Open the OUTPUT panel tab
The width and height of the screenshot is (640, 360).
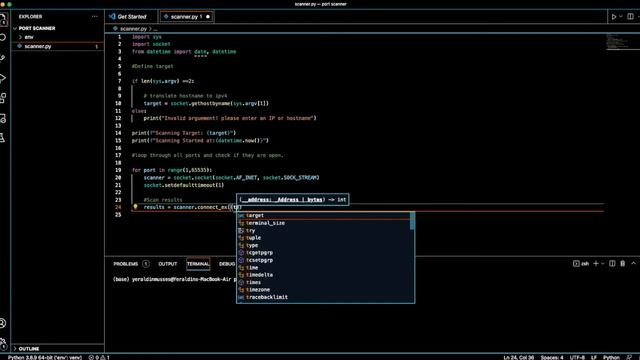(x=168, y=264)
